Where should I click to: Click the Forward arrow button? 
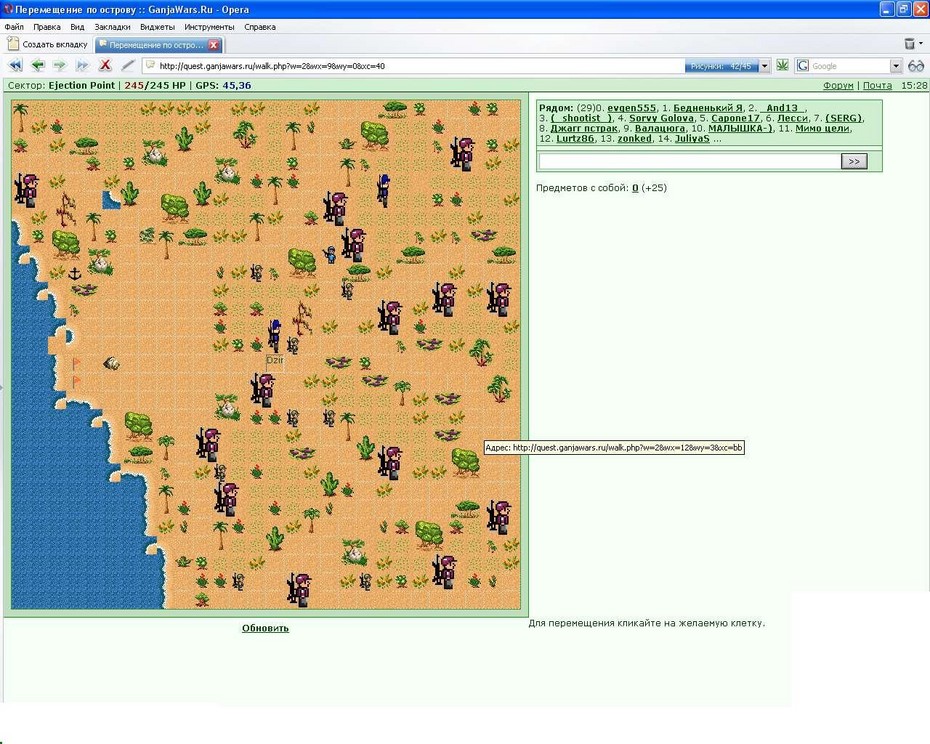click(x=59, y=65)
